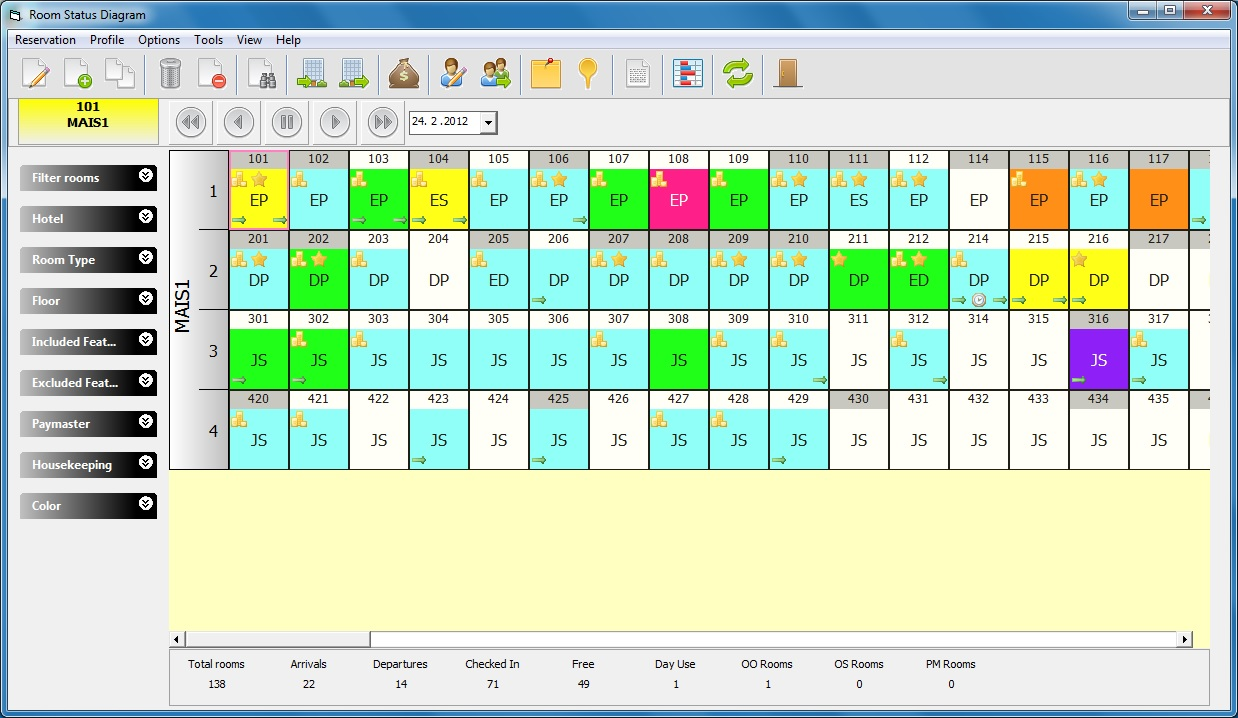Click the floor 3 row header
1238x718 pixels.
(x=213, y=350)
